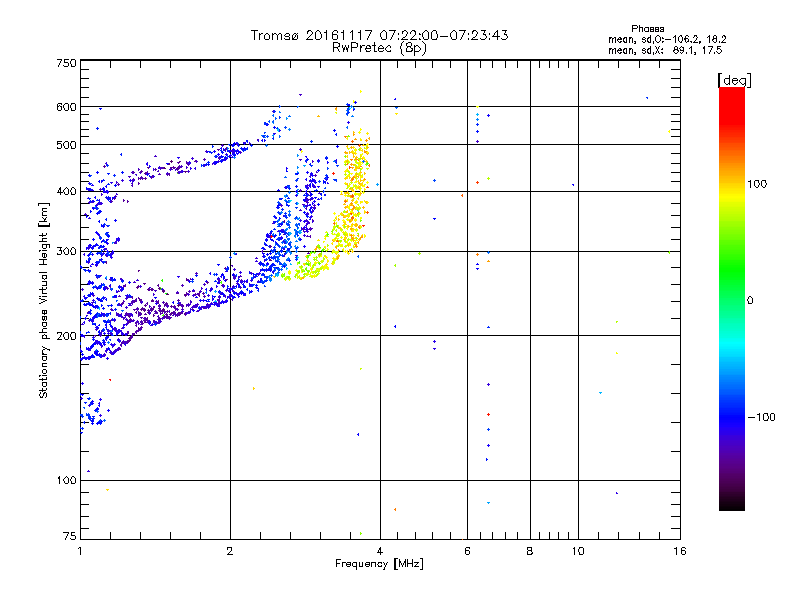Click the y-axis tick value '300'

[x=66, y=251]
